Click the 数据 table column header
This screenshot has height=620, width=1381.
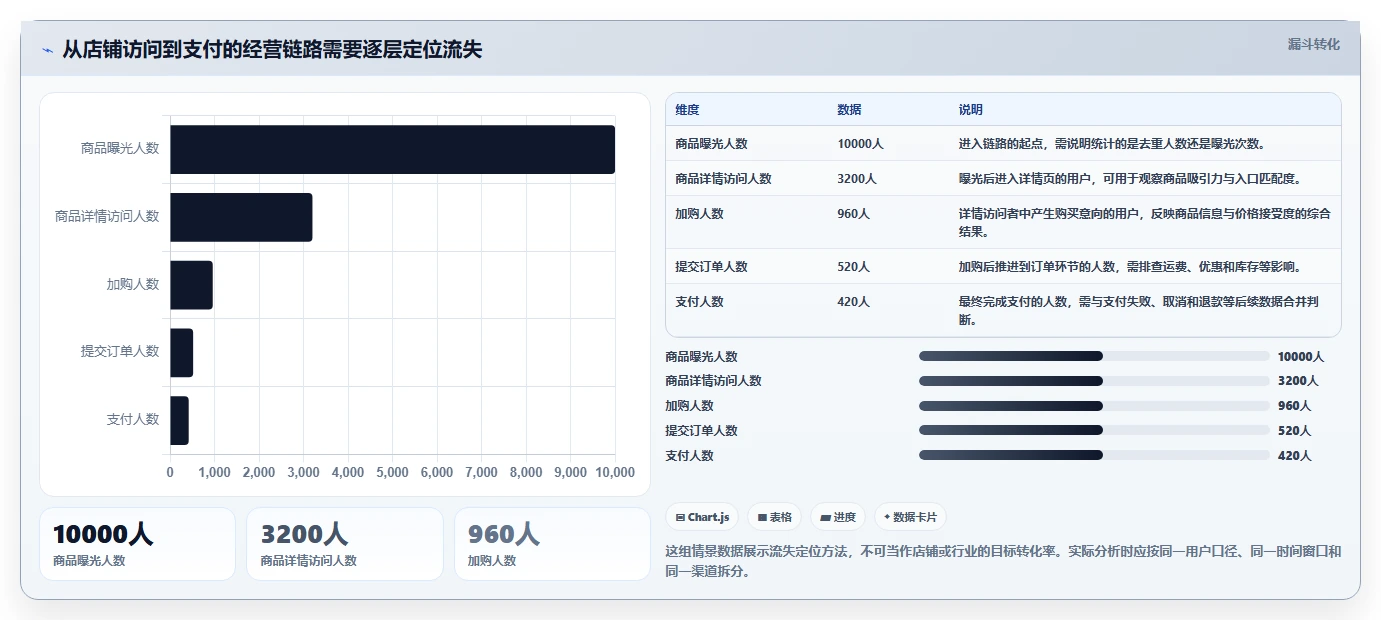pyautogui.click(x=849, y=110)
